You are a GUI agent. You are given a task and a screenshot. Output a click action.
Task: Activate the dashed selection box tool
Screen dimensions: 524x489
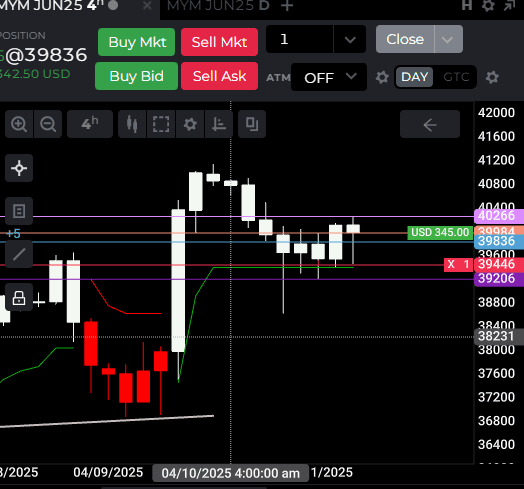click(x=161, y=124)
